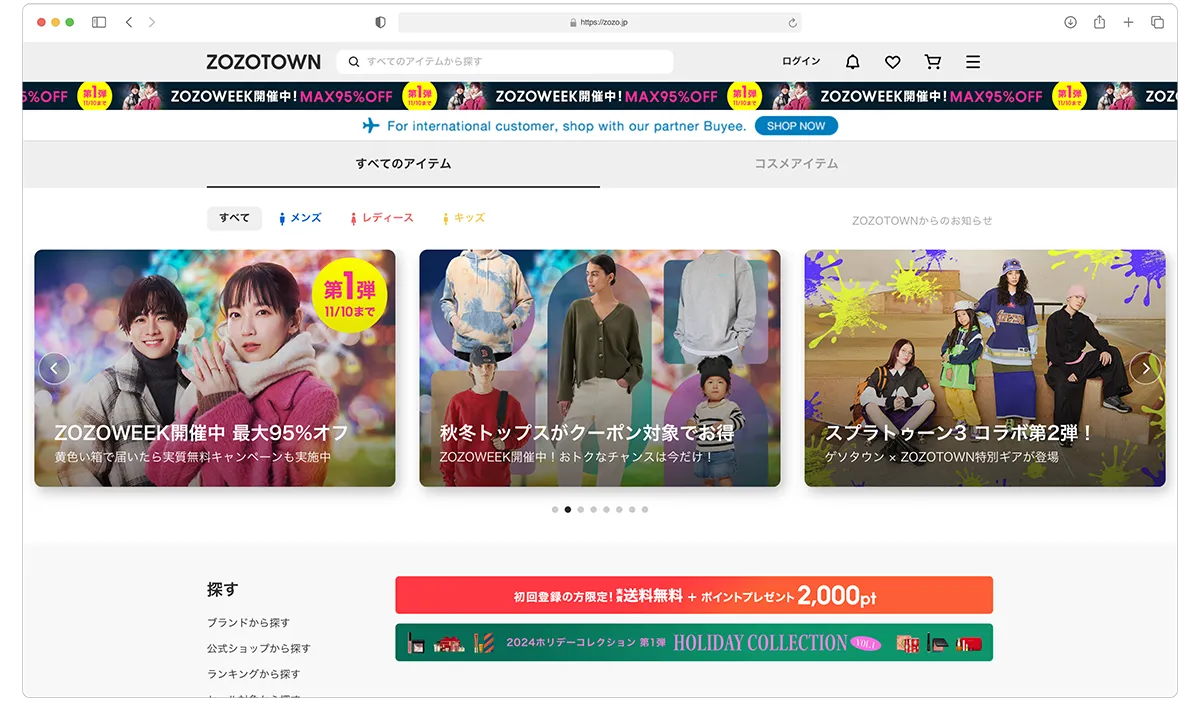Open the hamburger navigation menu
Image resolution: width=1200 pixels, height=702 pixels.
coord(972,61)
